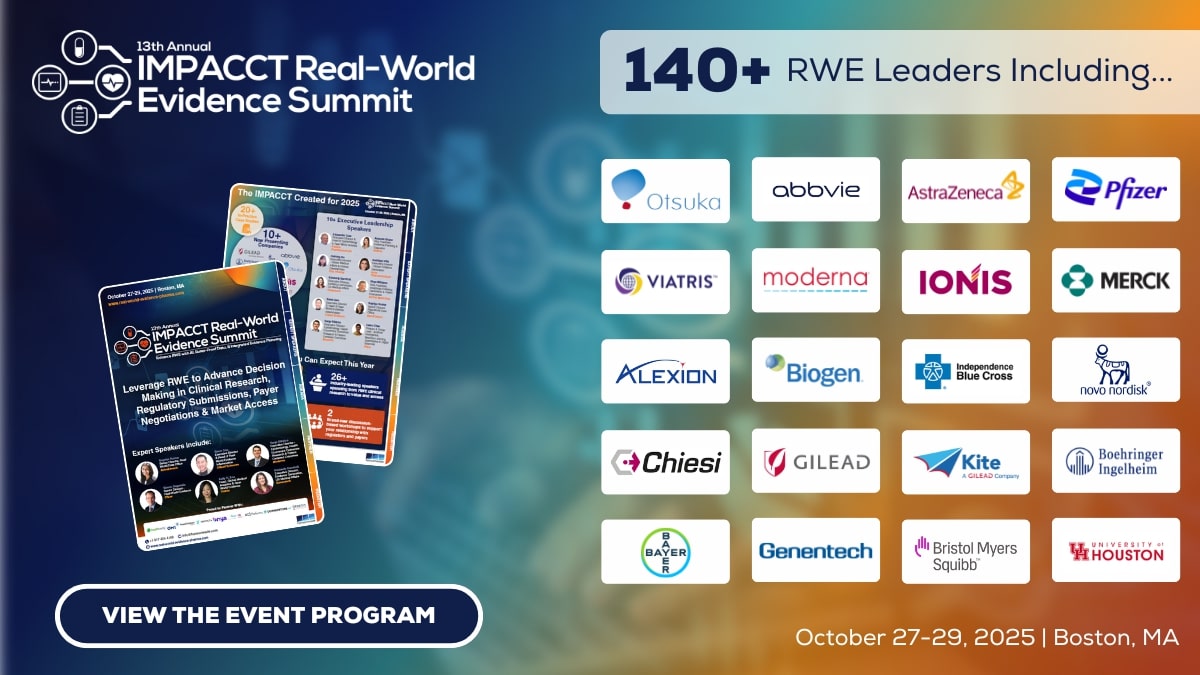Click the Independence Blue Cross logo
1200x675 pixels.
[x=965, y=370]
